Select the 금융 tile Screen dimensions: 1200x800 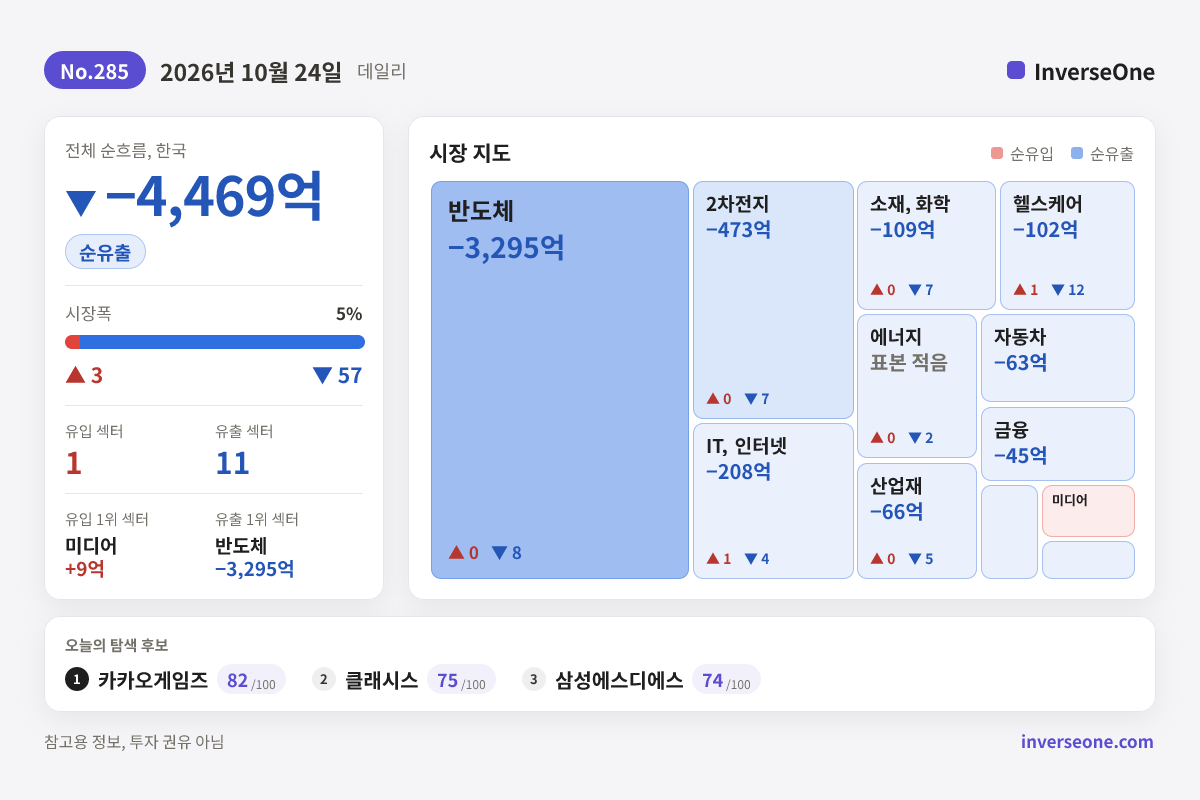tap(1058, 444)
